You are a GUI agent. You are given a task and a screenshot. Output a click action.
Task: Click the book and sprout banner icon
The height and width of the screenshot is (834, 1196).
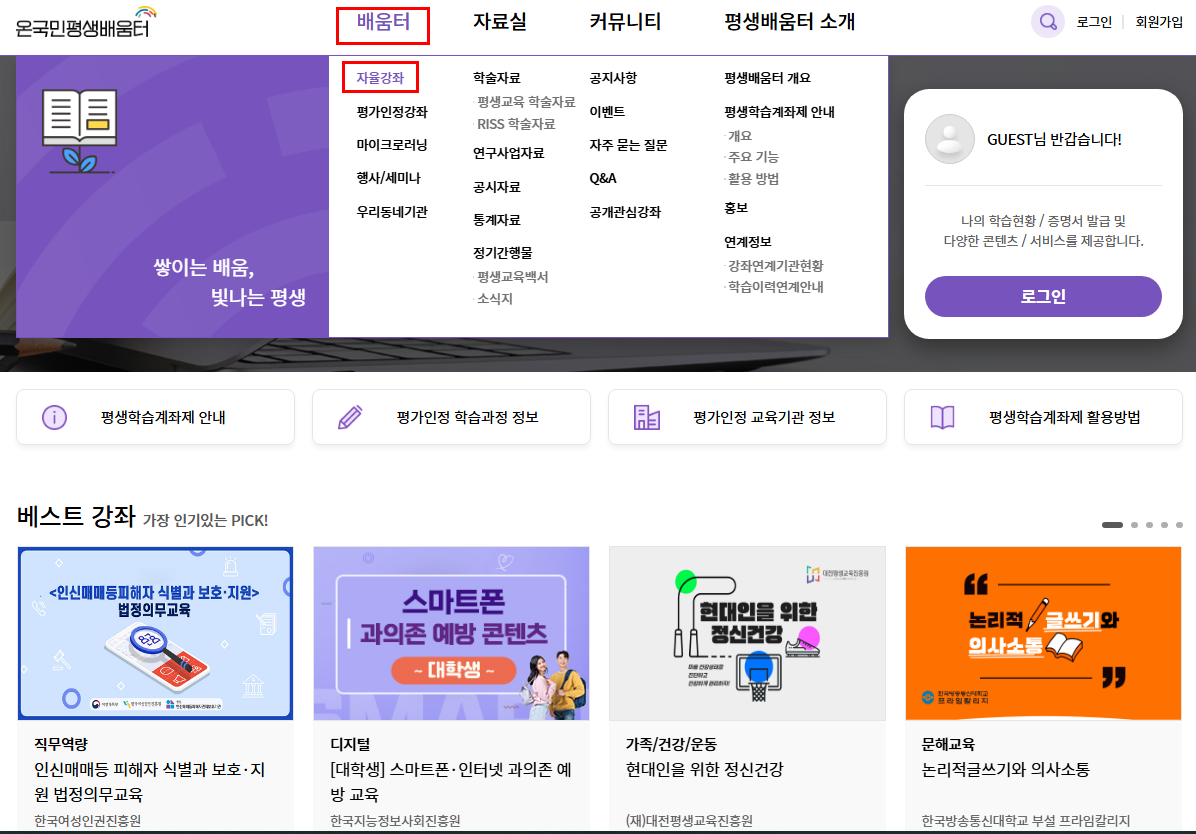click(x=79, y=130)
